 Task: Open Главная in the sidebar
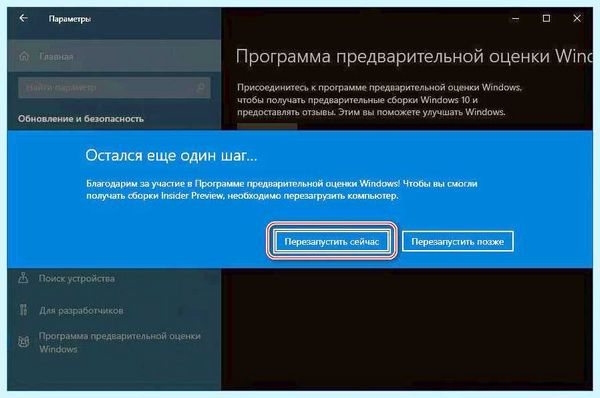coord(114,56)
